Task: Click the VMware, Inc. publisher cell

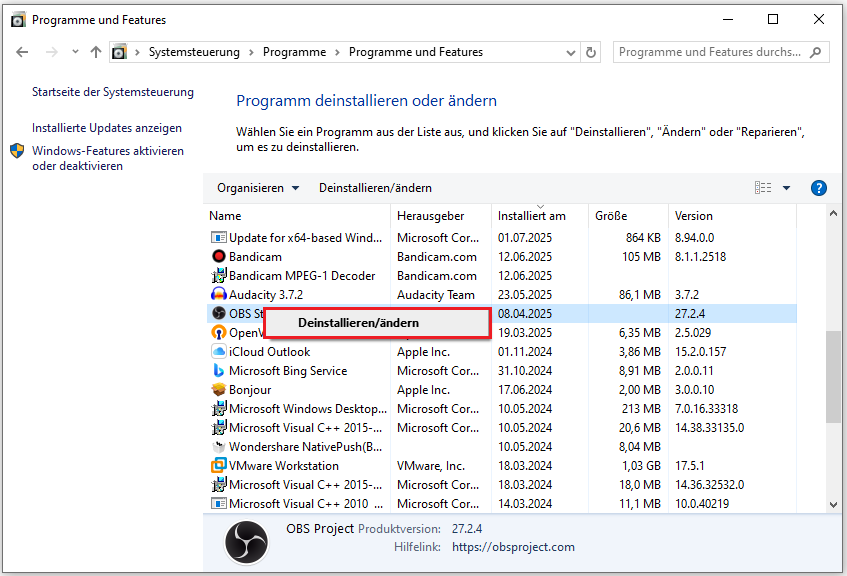Action: (x=431, y=465)
